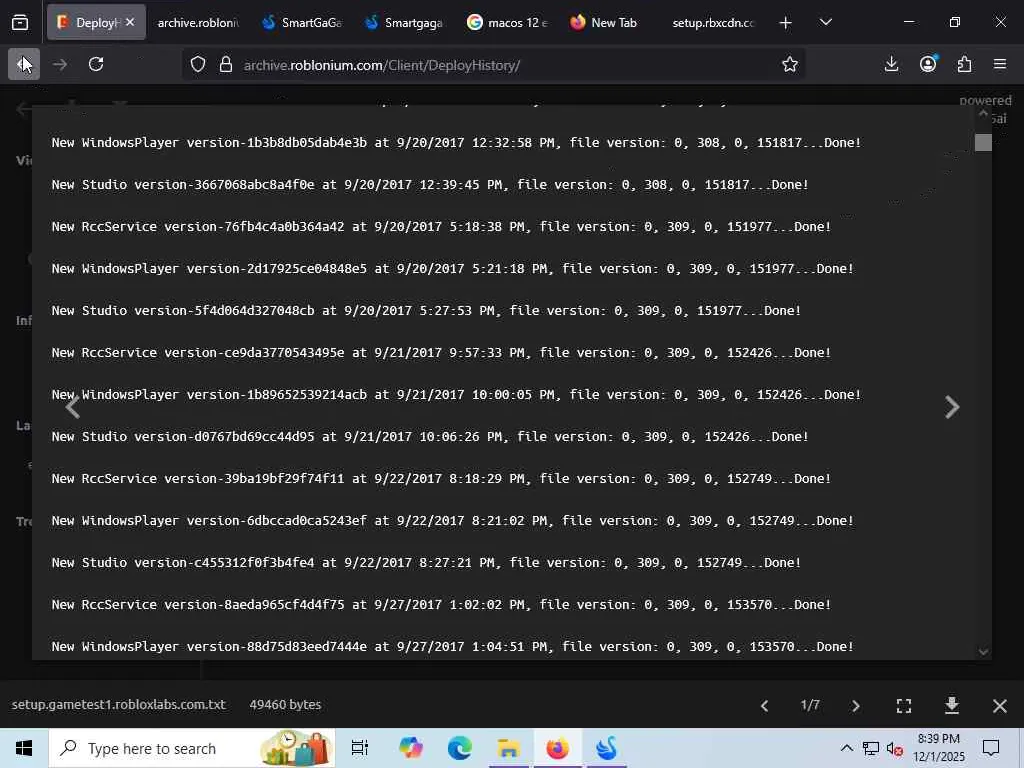Open the Firefox account icon
The width and height of the screenshot is (1024, 768).
pyautogui.click(x=928, y=64)
